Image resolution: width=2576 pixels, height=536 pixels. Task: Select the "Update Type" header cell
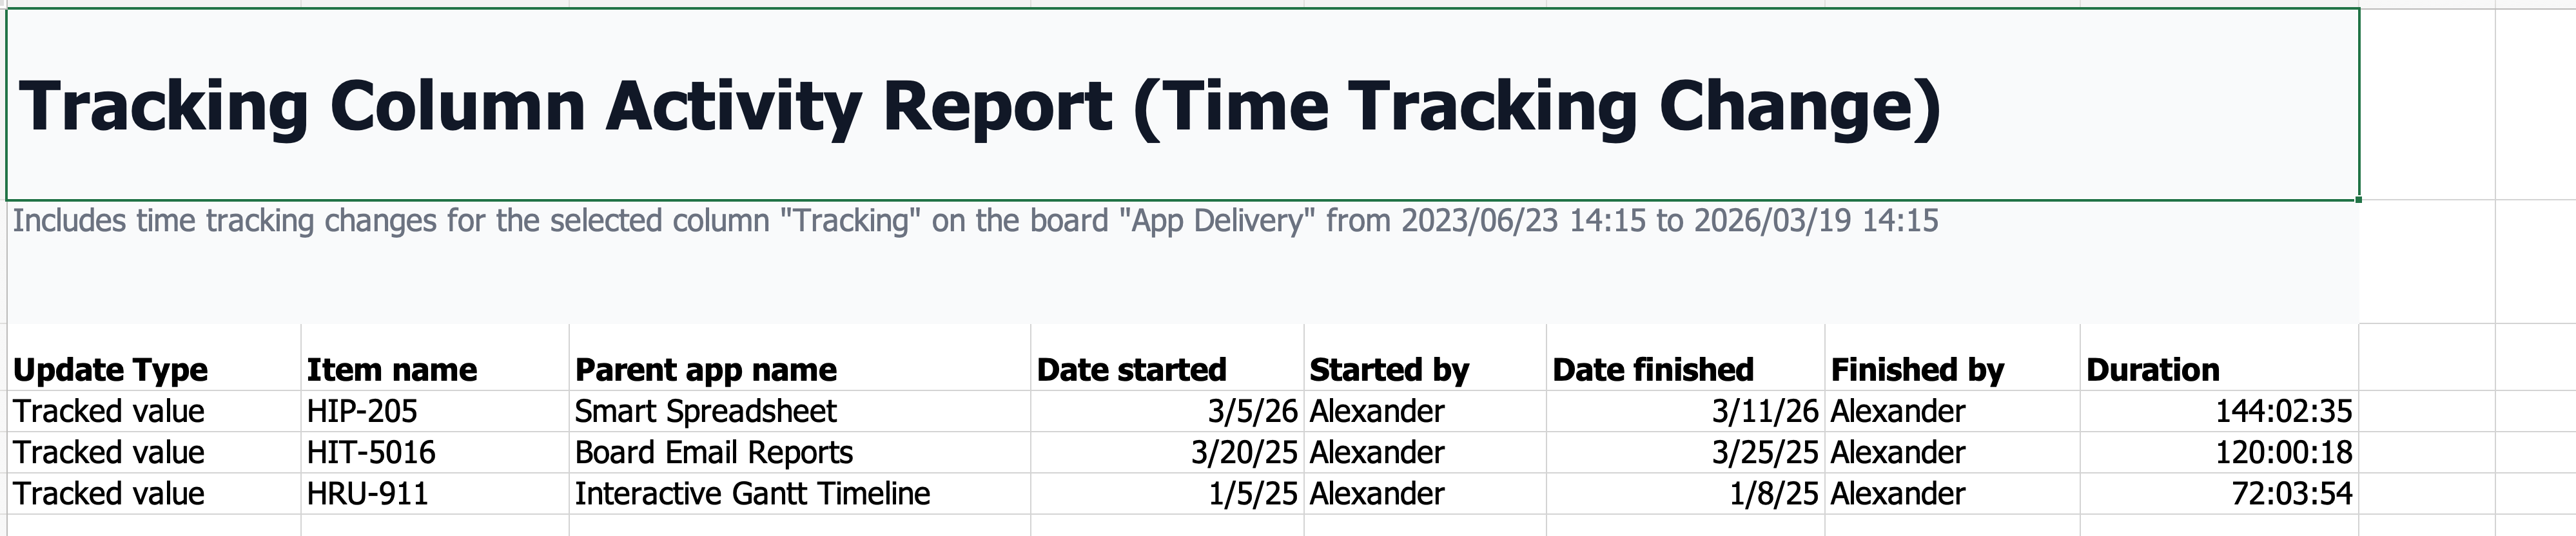110,370
